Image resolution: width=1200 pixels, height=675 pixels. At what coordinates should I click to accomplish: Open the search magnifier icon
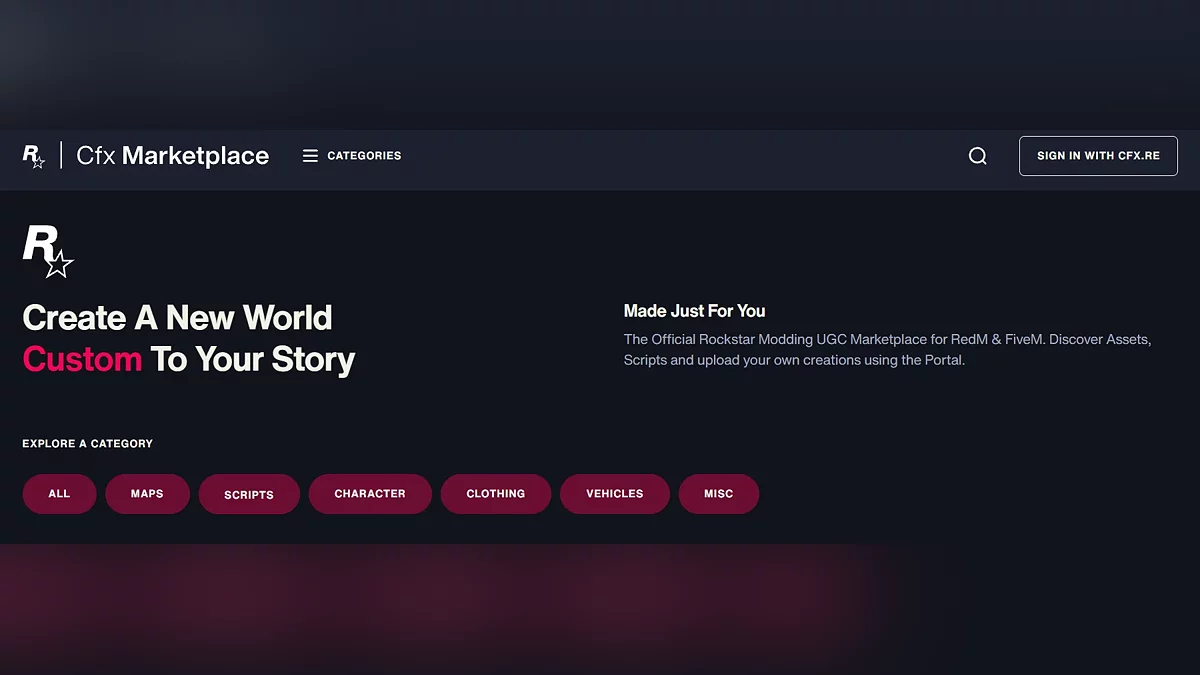978,156
